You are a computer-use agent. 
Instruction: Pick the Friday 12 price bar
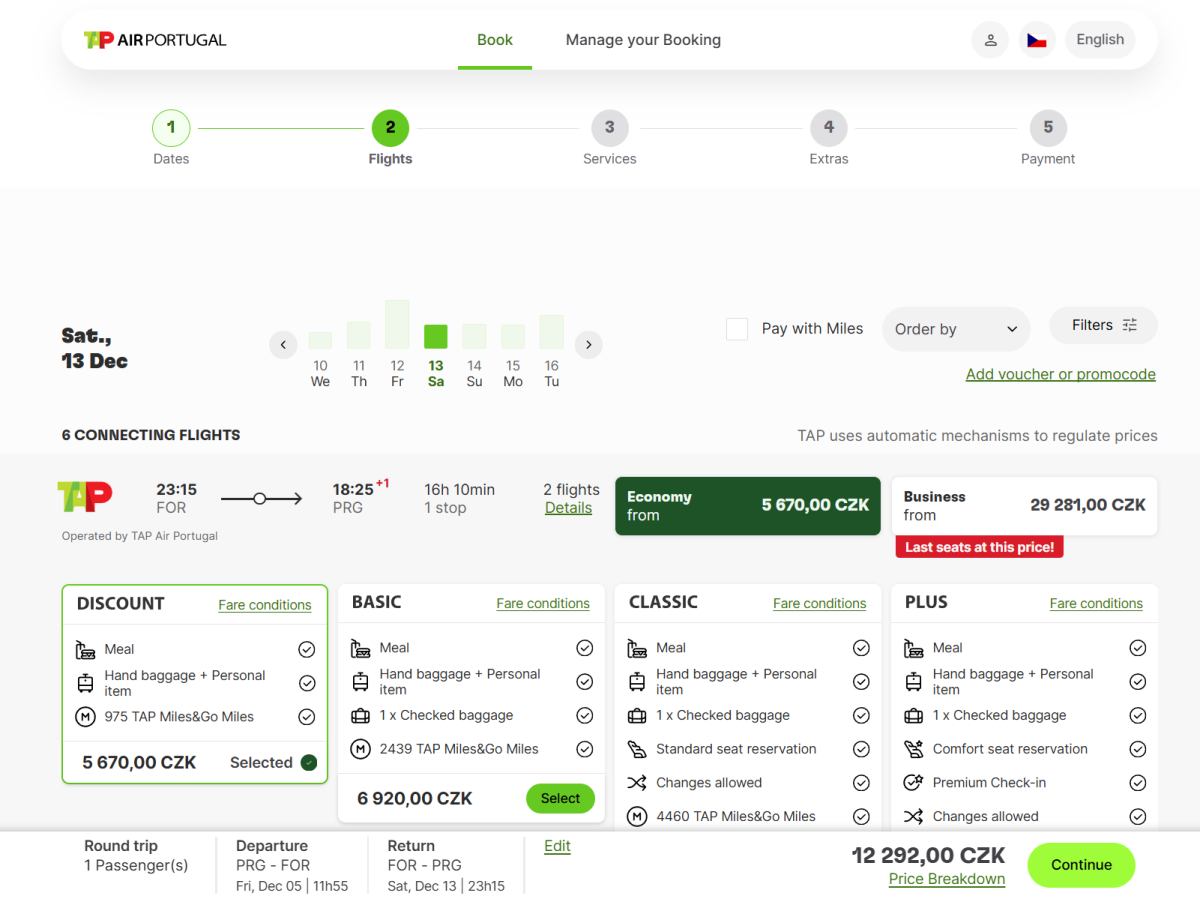tap(397, 325)
